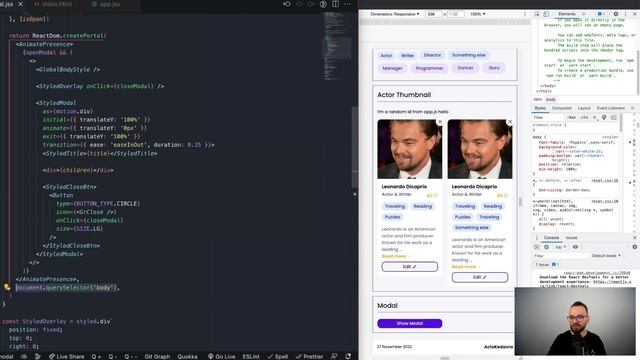Toggle the console sidebar icon
This screenshot has width=640, height=360.
537,247
